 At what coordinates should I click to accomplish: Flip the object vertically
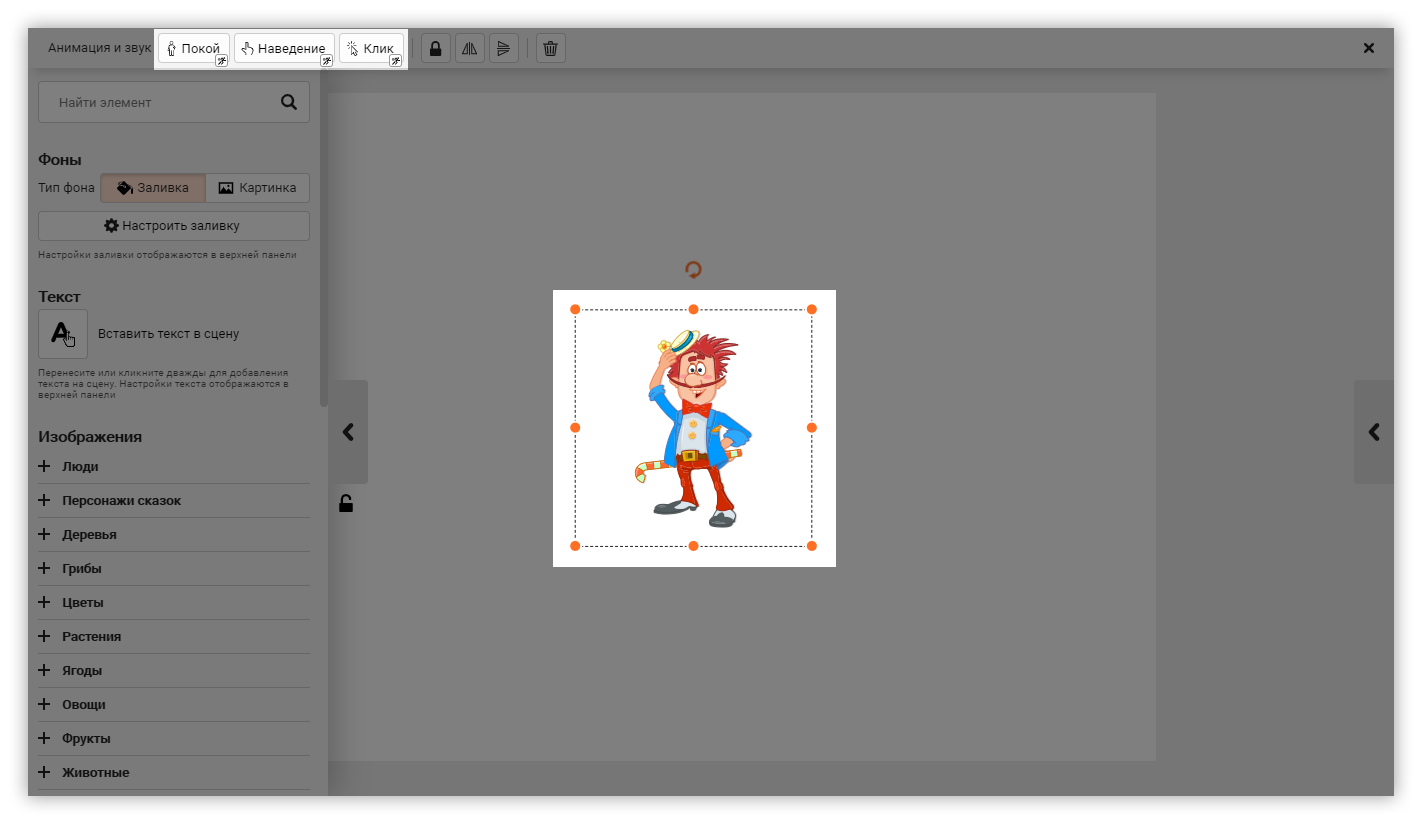click(503, 48)
